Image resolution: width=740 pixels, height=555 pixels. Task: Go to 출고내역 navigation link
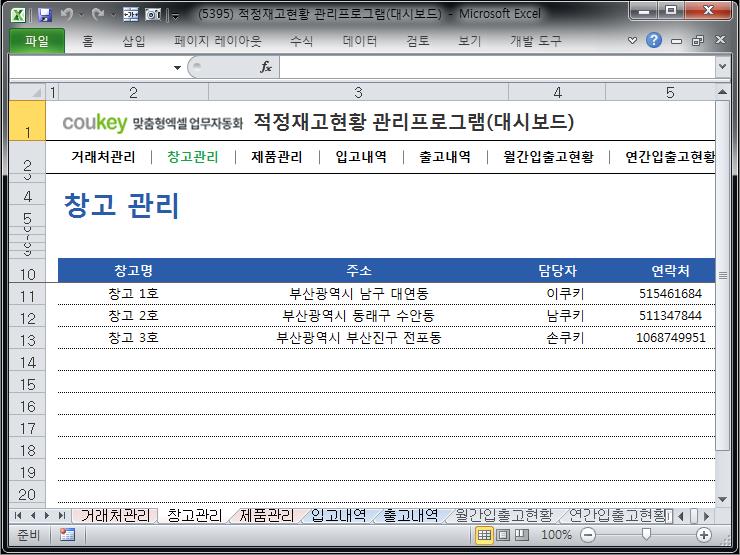tap(445, 157)
